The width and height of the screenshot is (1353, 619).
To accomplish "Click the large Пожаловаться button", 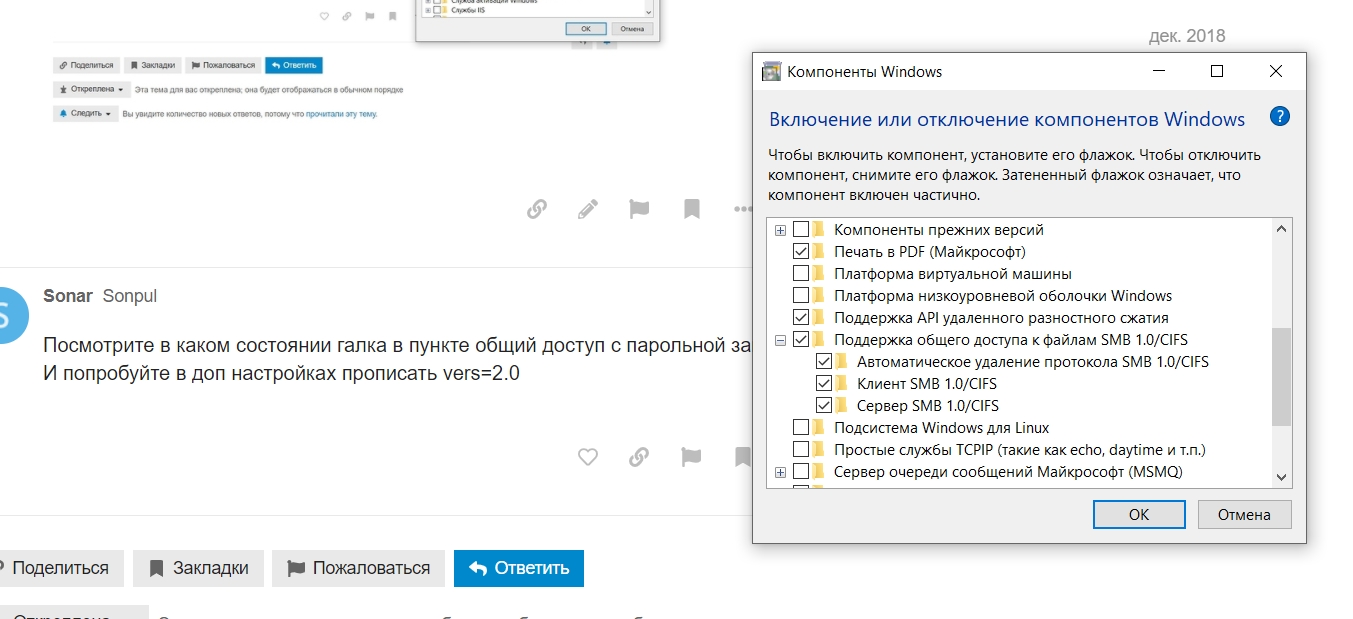I will [x=358, y=568].
